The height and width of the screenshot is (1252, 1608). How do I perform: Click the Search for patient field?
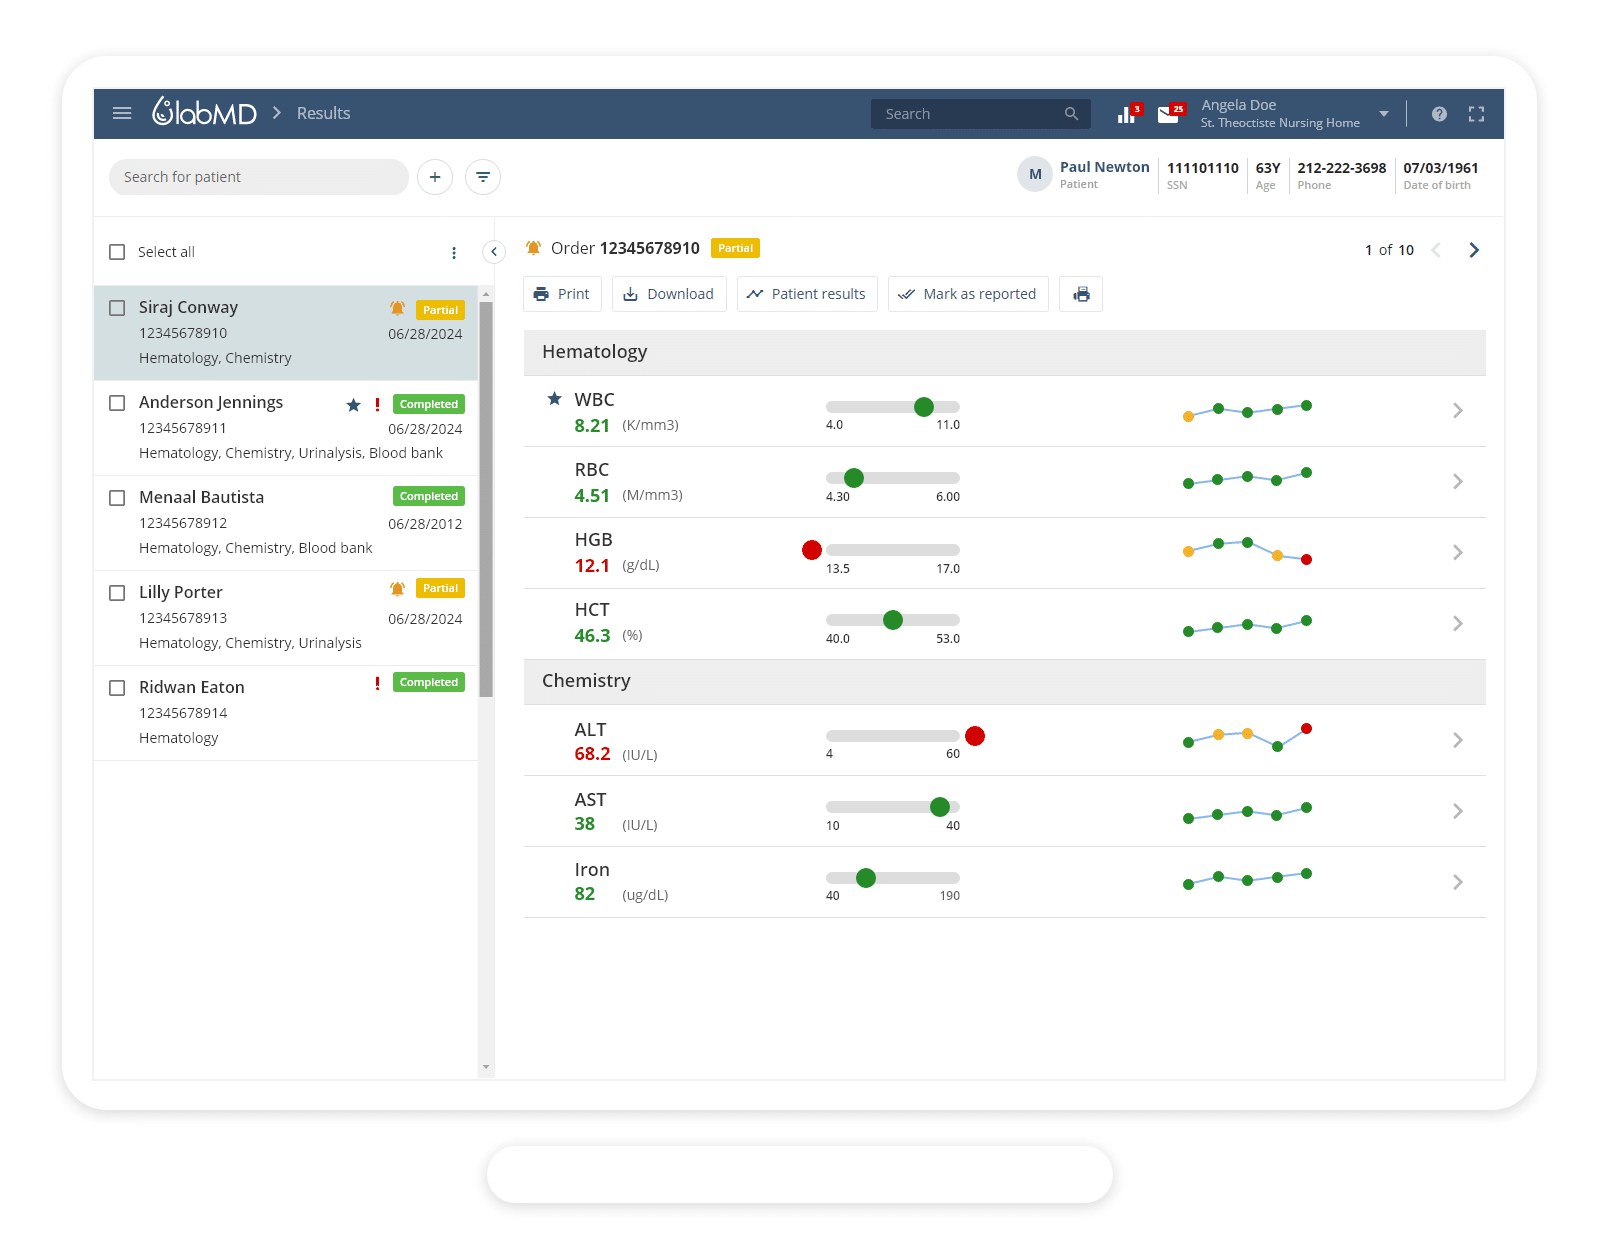coord(258,177)
